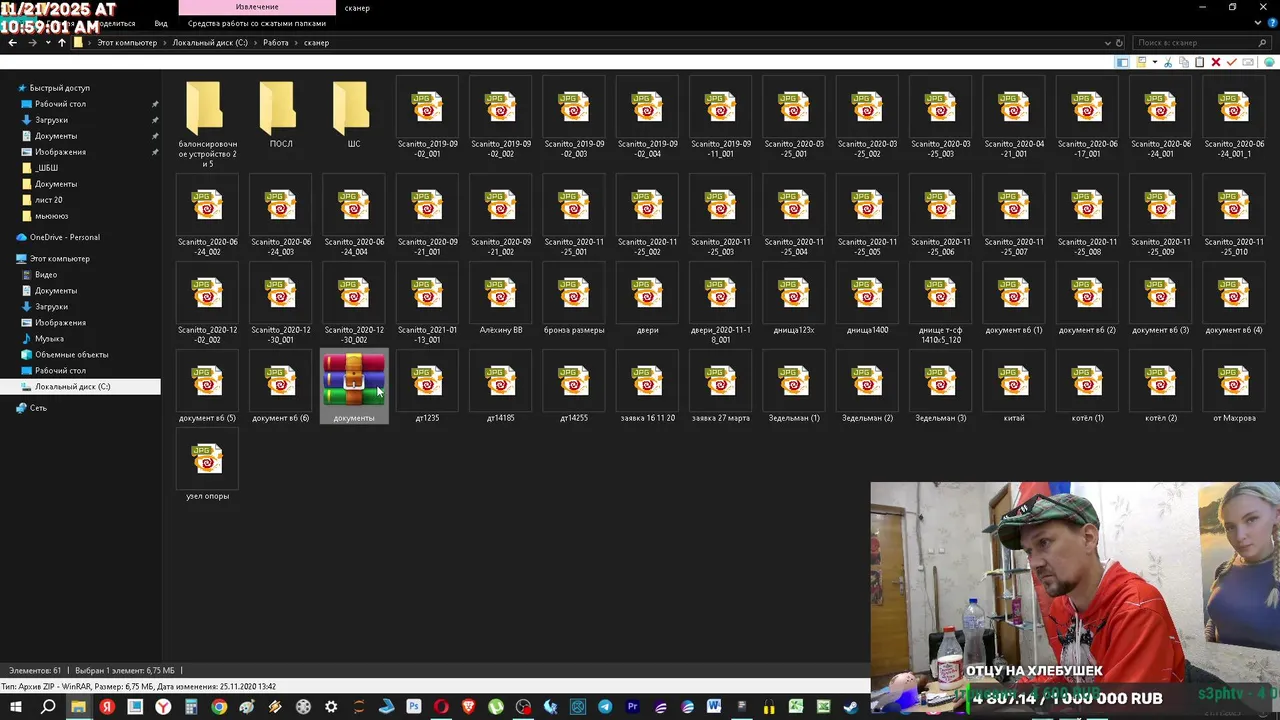1280x720 pixels.
Task: Cut selection using the scissors toolbar icon
Action: [1168, 62]
